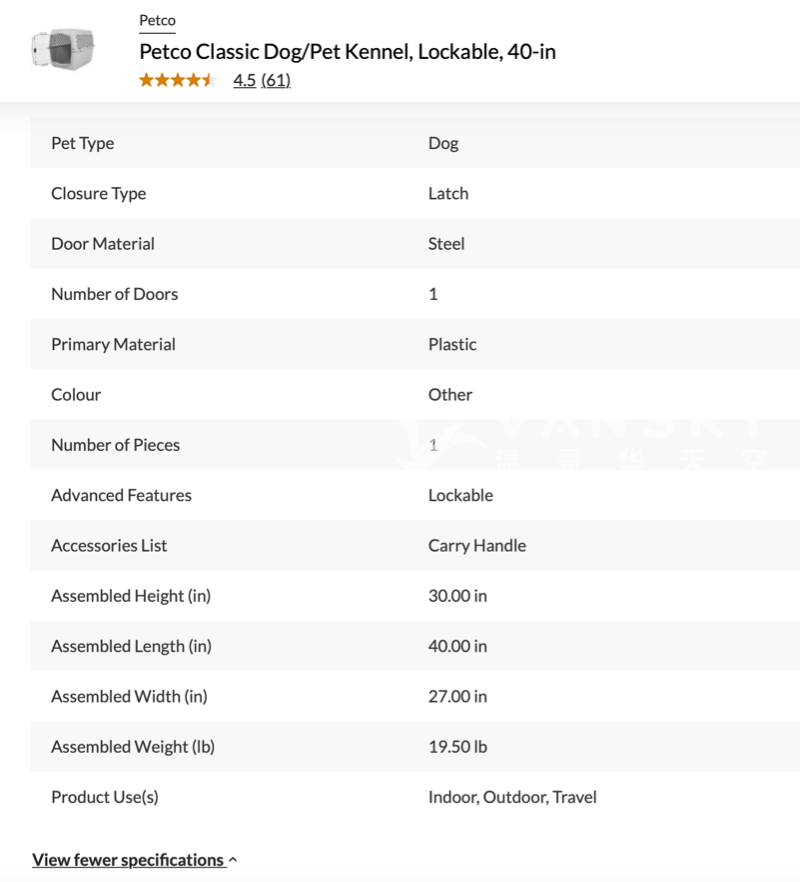800x882 pixels.
Task: Click the Accessories List value Carry Handle
Action: 477,546
